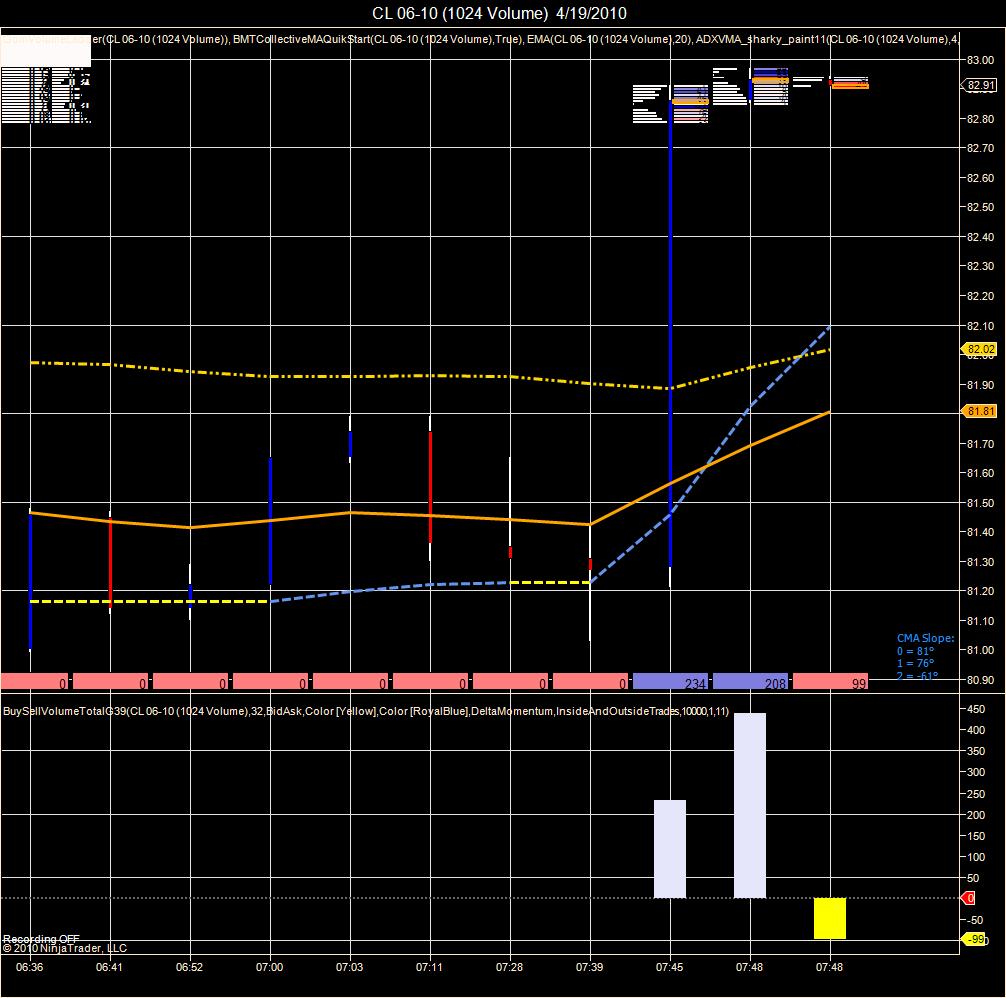Image resolution: width=1006 pixels, height=998 pixels.
Task: Click the blue box labeled 234
Action: coord(670,682)
